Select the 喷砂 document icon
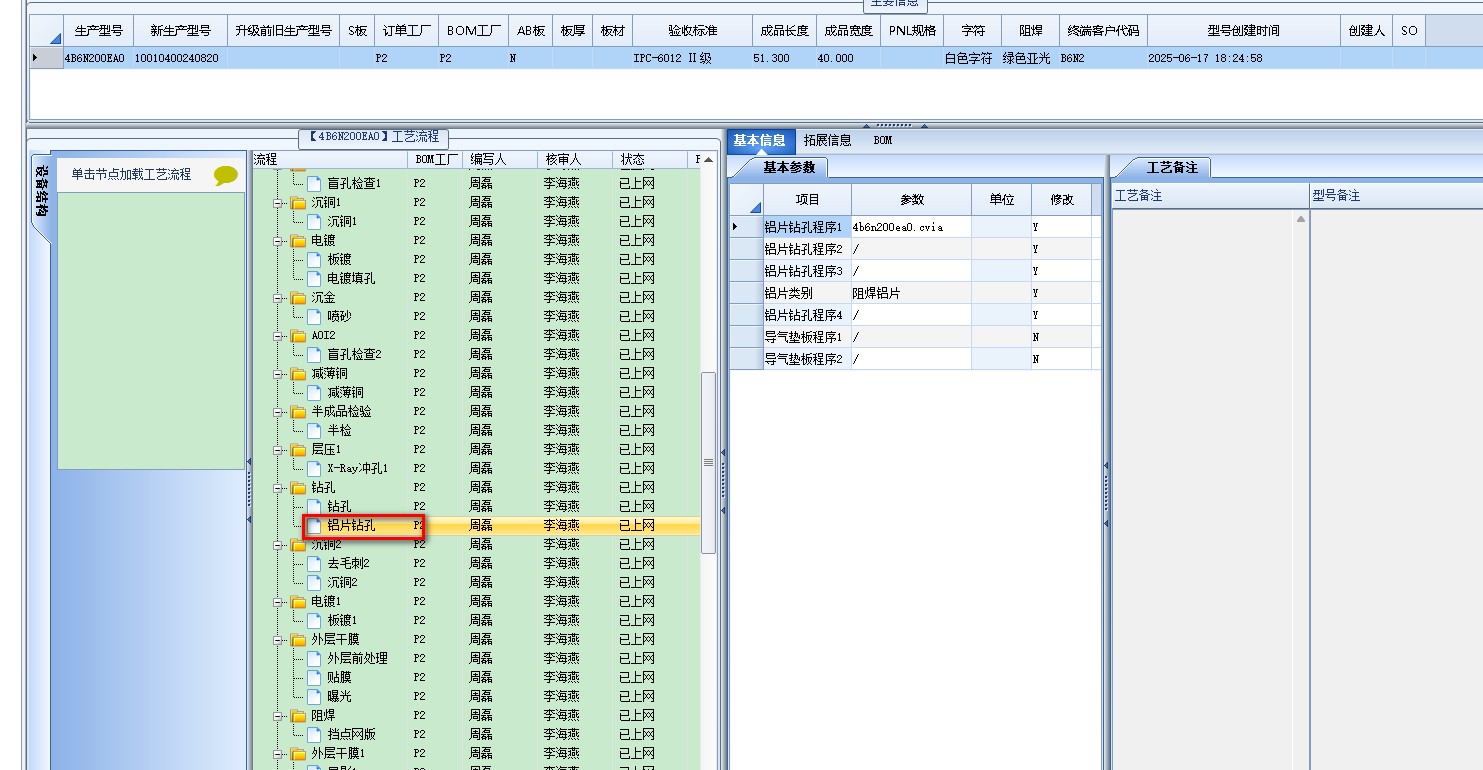This screenshot has width=1483, height=770. 315,316
